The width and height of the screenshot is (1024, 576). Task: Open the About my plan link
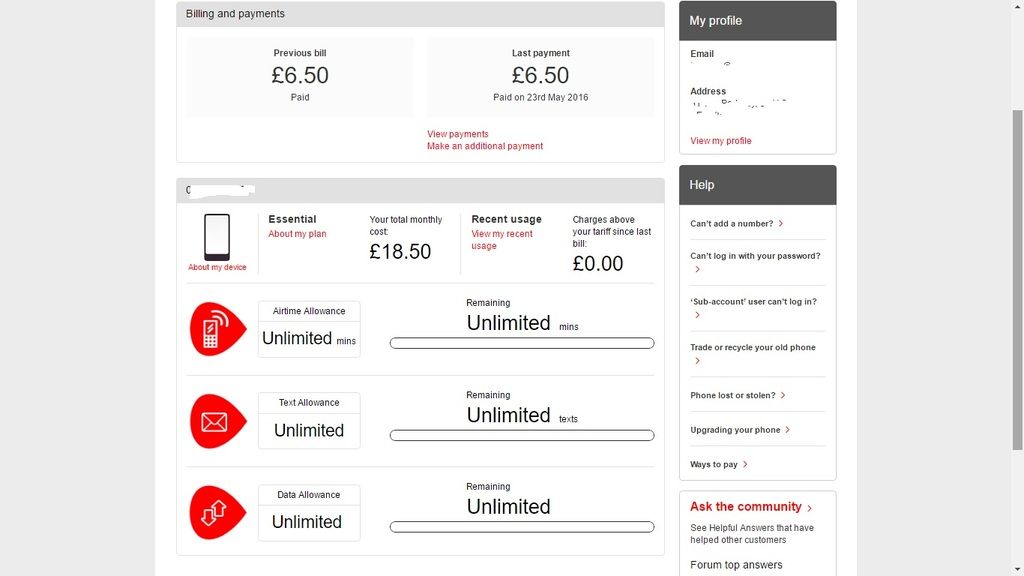pyautogui.click(x=297, y=234)
